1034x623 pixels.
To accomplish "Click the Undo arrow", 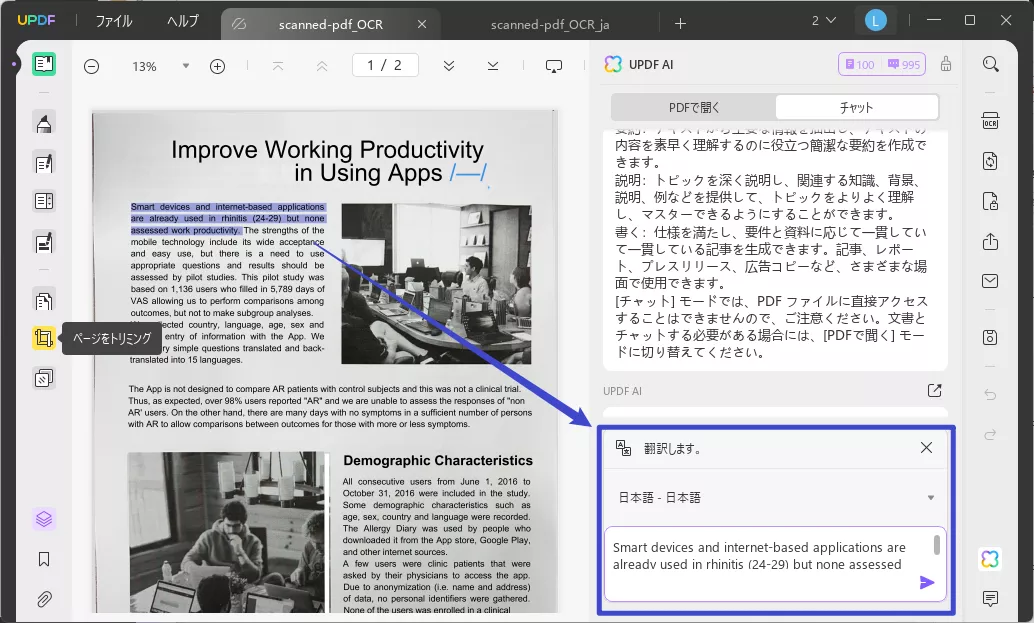I will coord(990,395).
